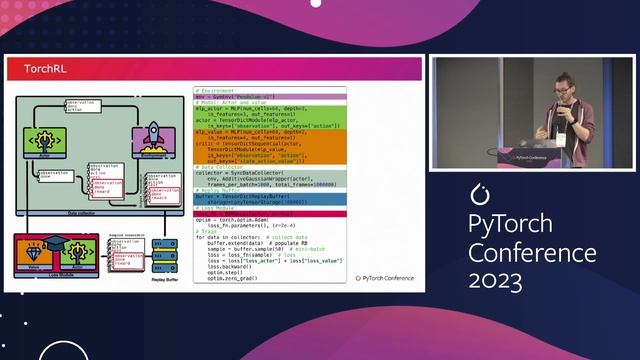Click the "# Data Collector" code comment
This screenshot has width=640, height=360.
click(219, 167)
